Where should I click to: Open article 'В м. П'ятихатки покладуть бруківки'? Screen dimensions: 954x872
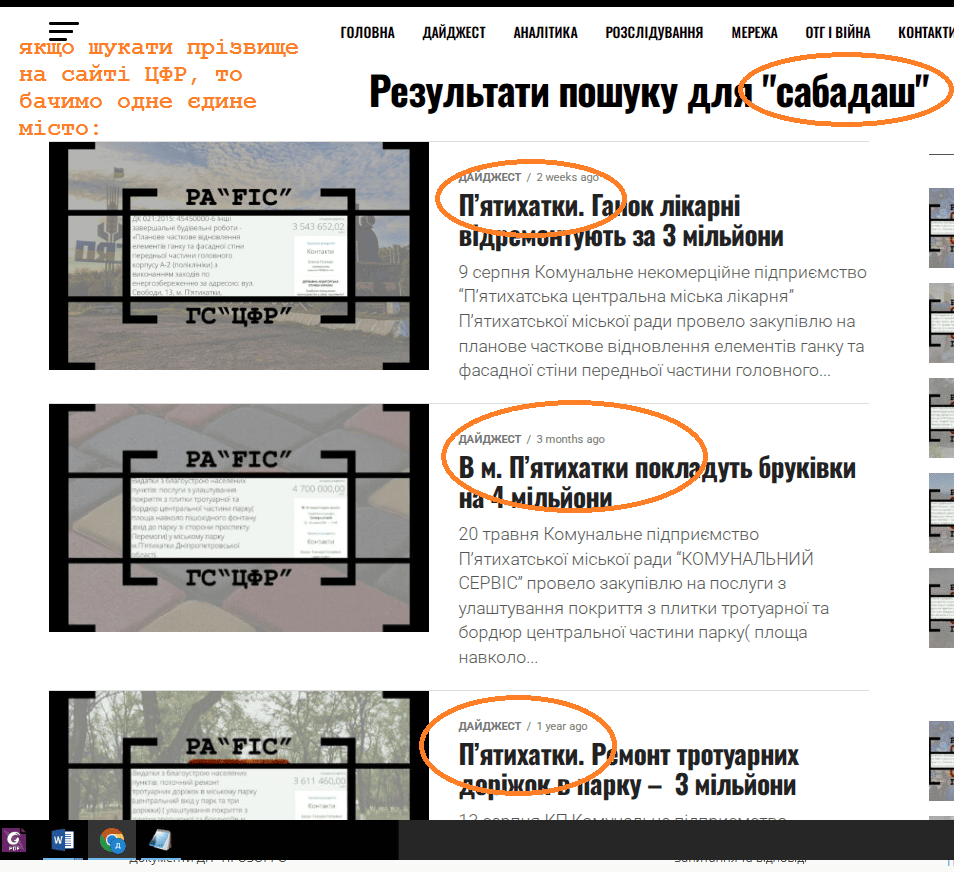656,482
